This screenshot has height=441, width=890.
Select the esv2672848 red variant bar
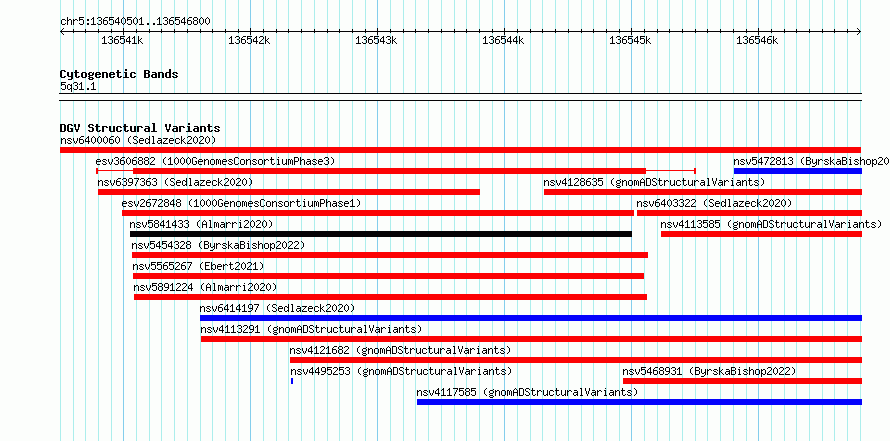[x=378, y=213]
